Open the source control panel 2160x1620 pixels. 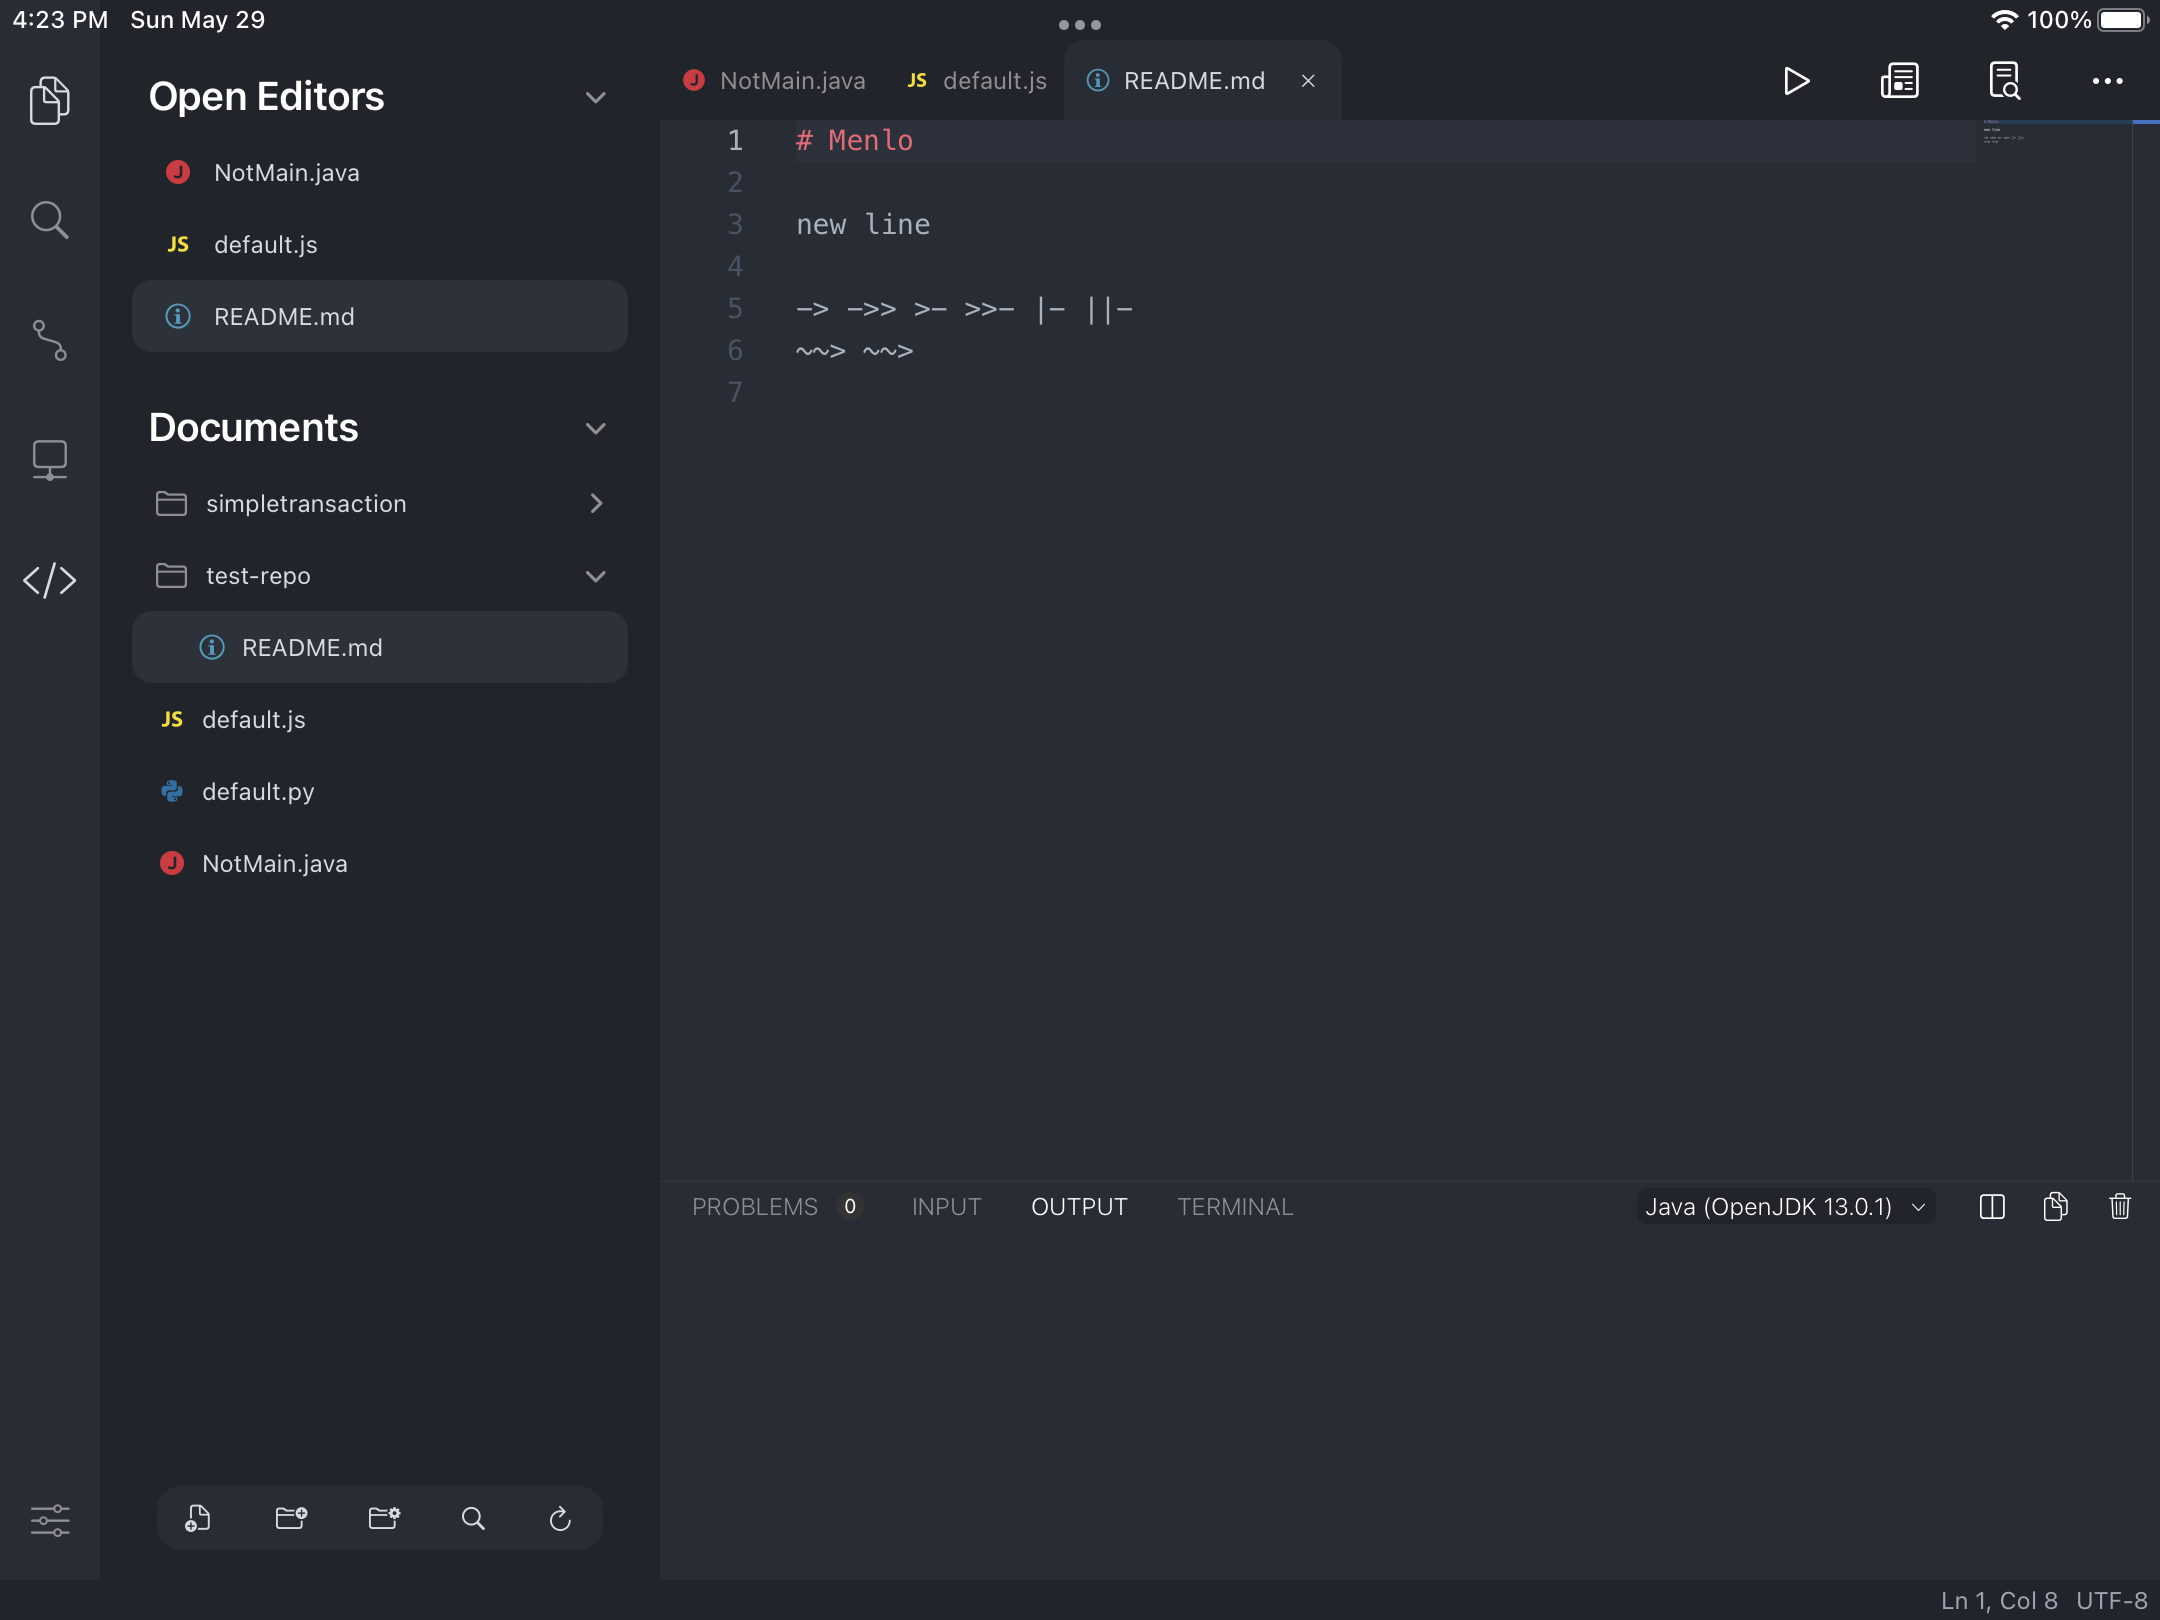(49, 343)
